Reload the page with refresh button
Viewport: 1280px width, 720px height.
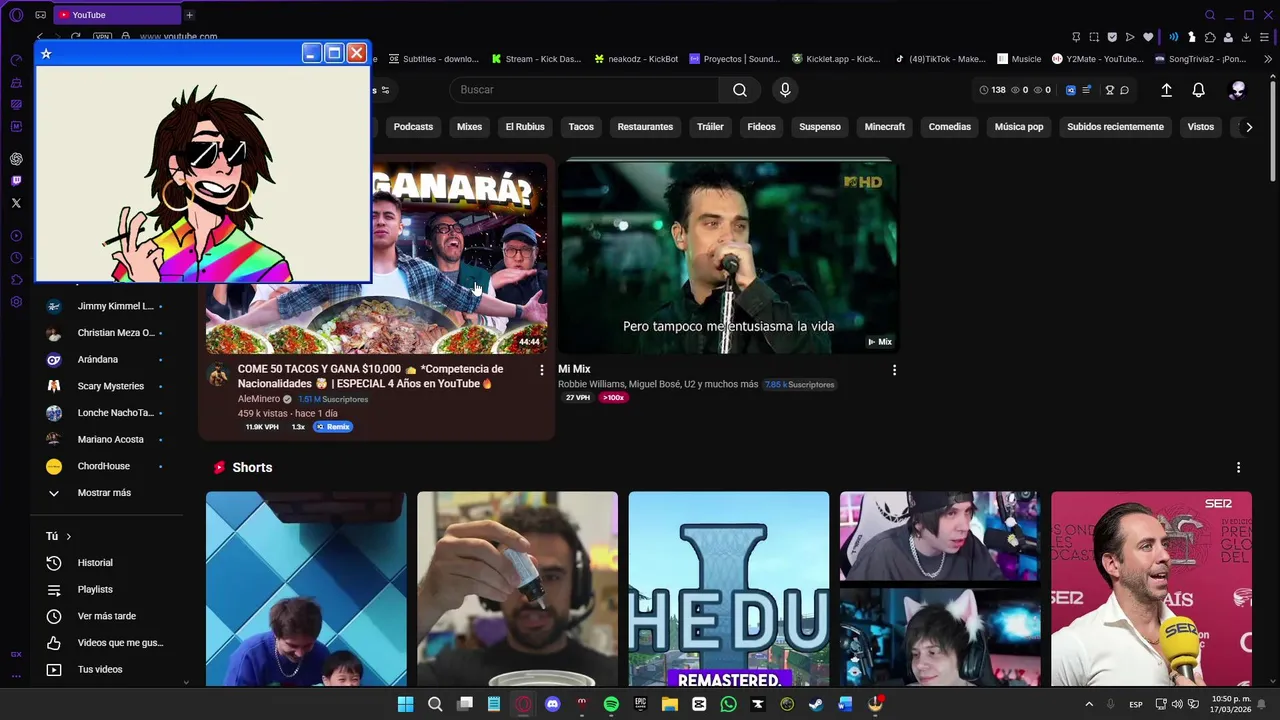tap(75, 37)
